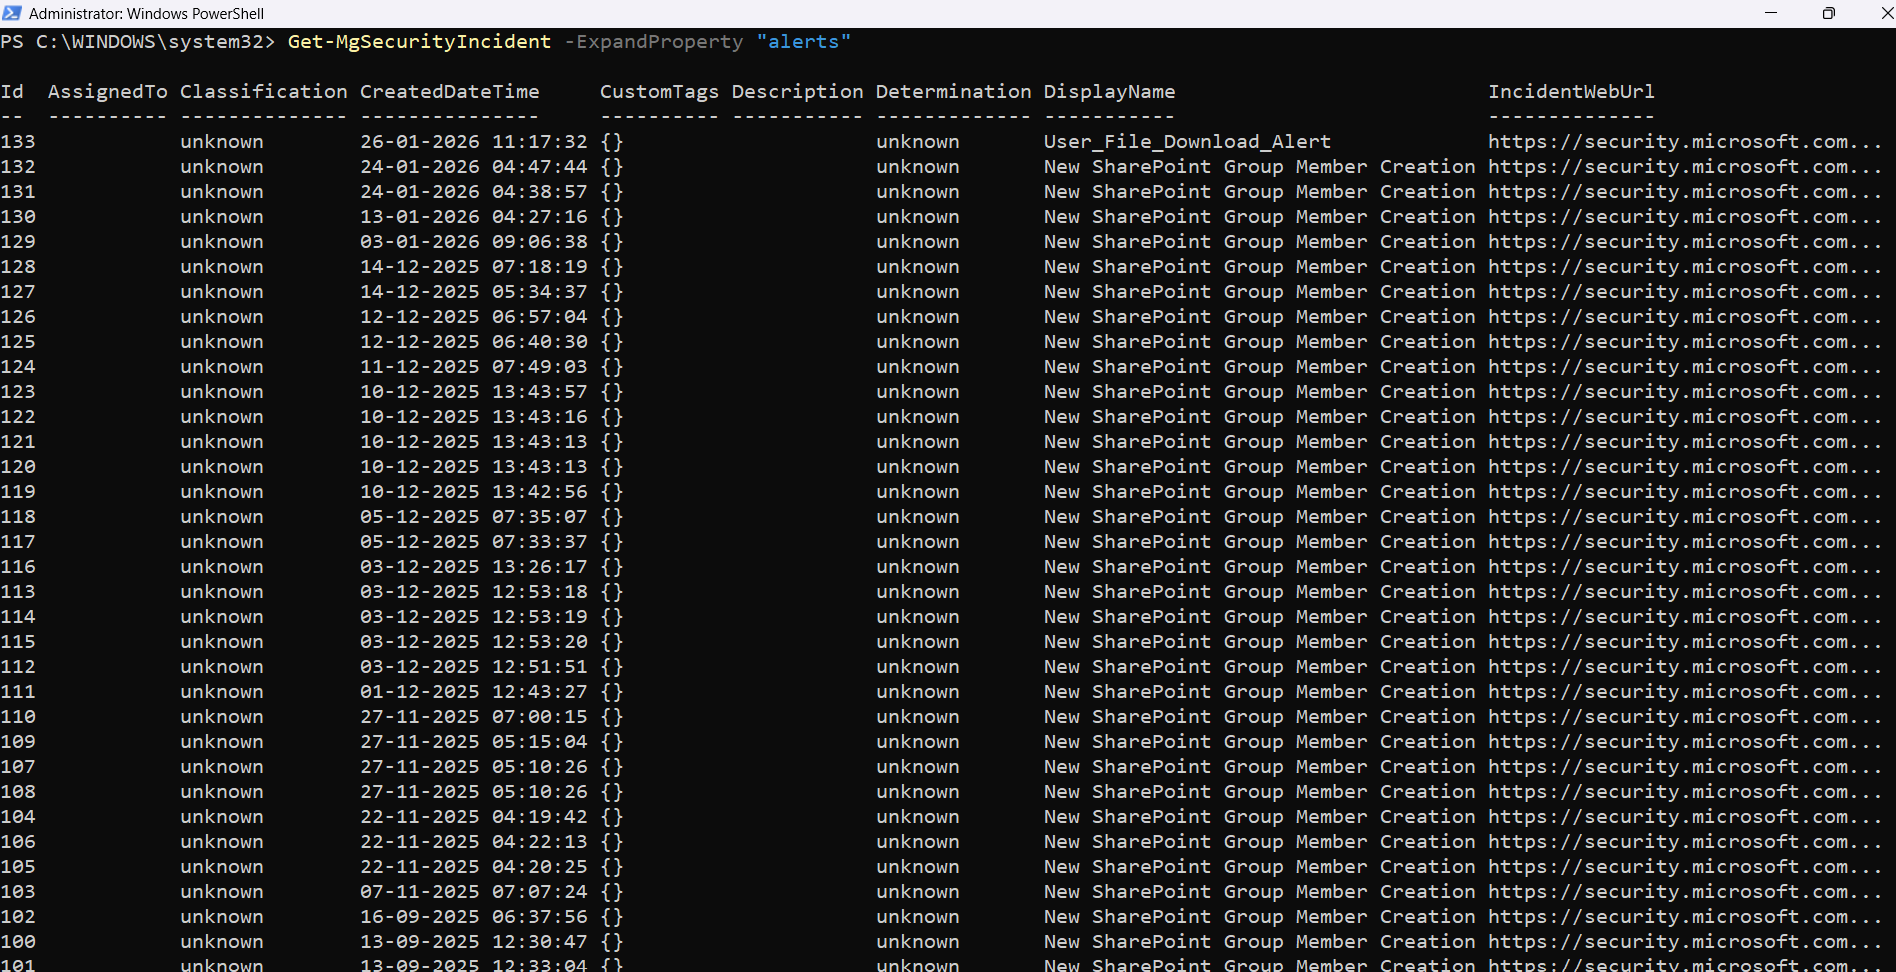Image resolution: width=1896 pixels, height=972 pixels.
Task: Click the Get-MgSecurityIncident command text
Action: [x=419, y=42]
